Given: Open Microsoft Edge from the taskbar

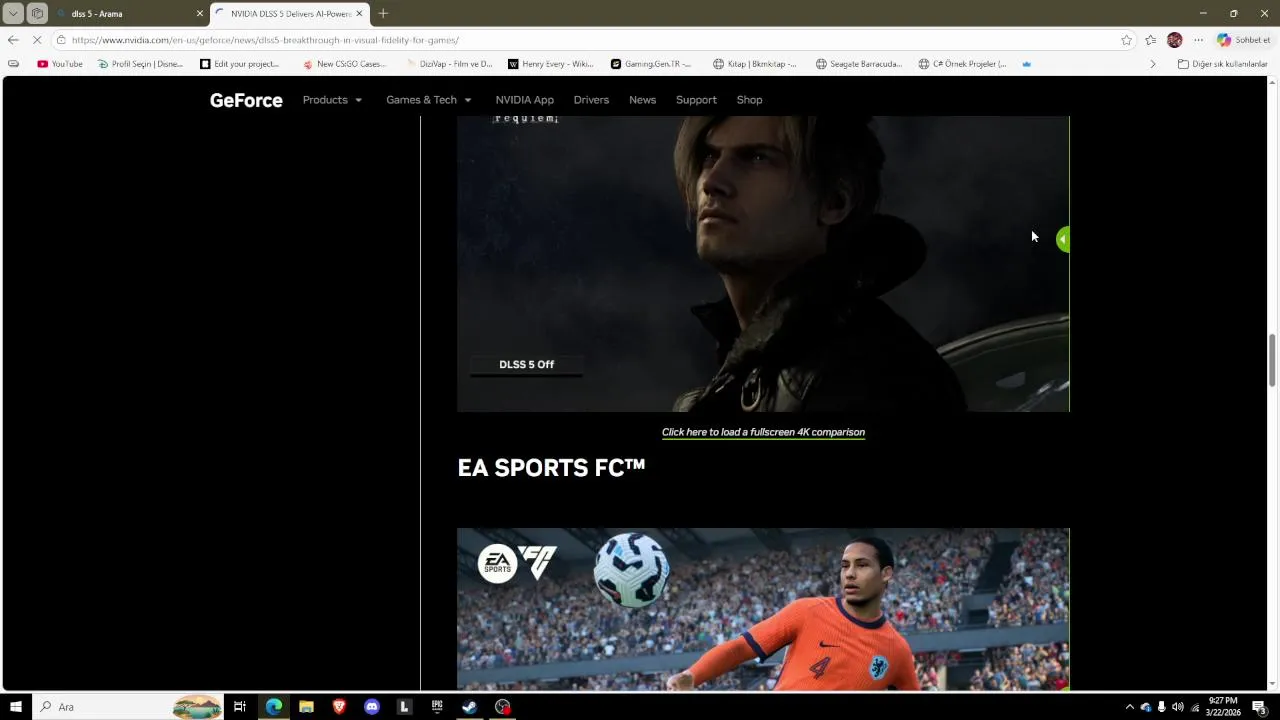Looking at the screenshot, I should pyautogui.click(x=273, y=707).
